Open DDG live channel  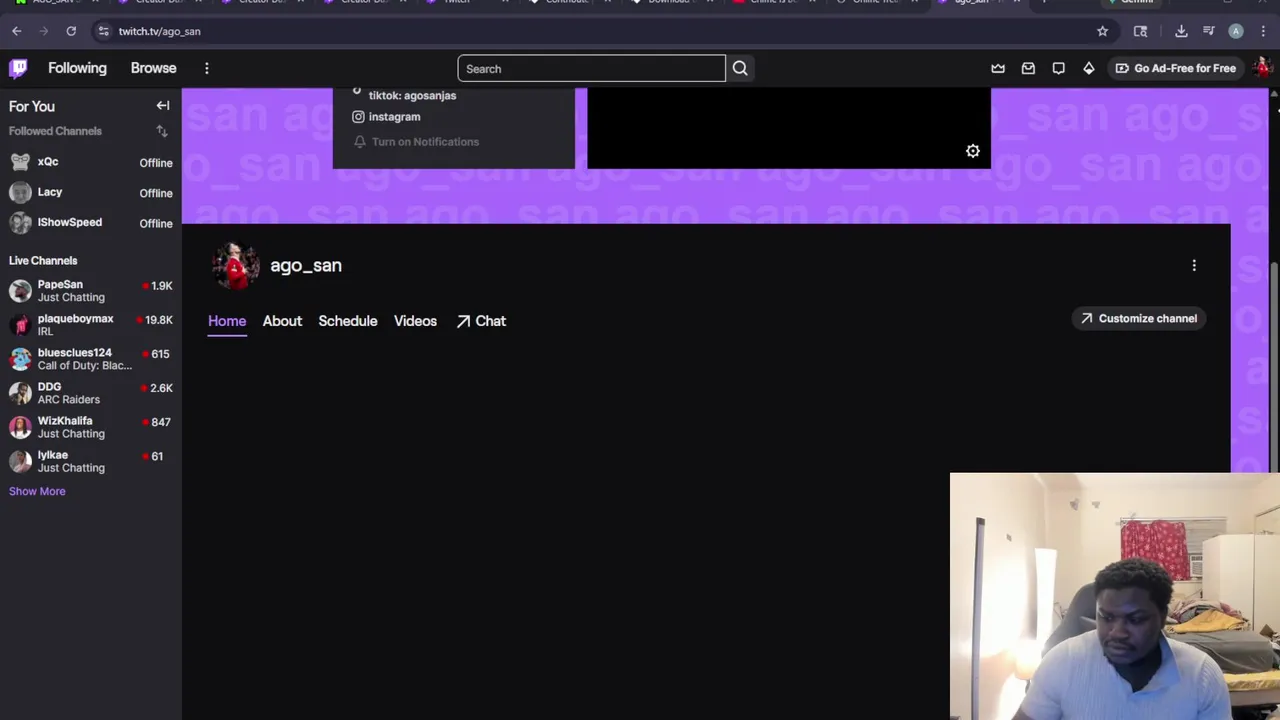[x=91, y=393]
